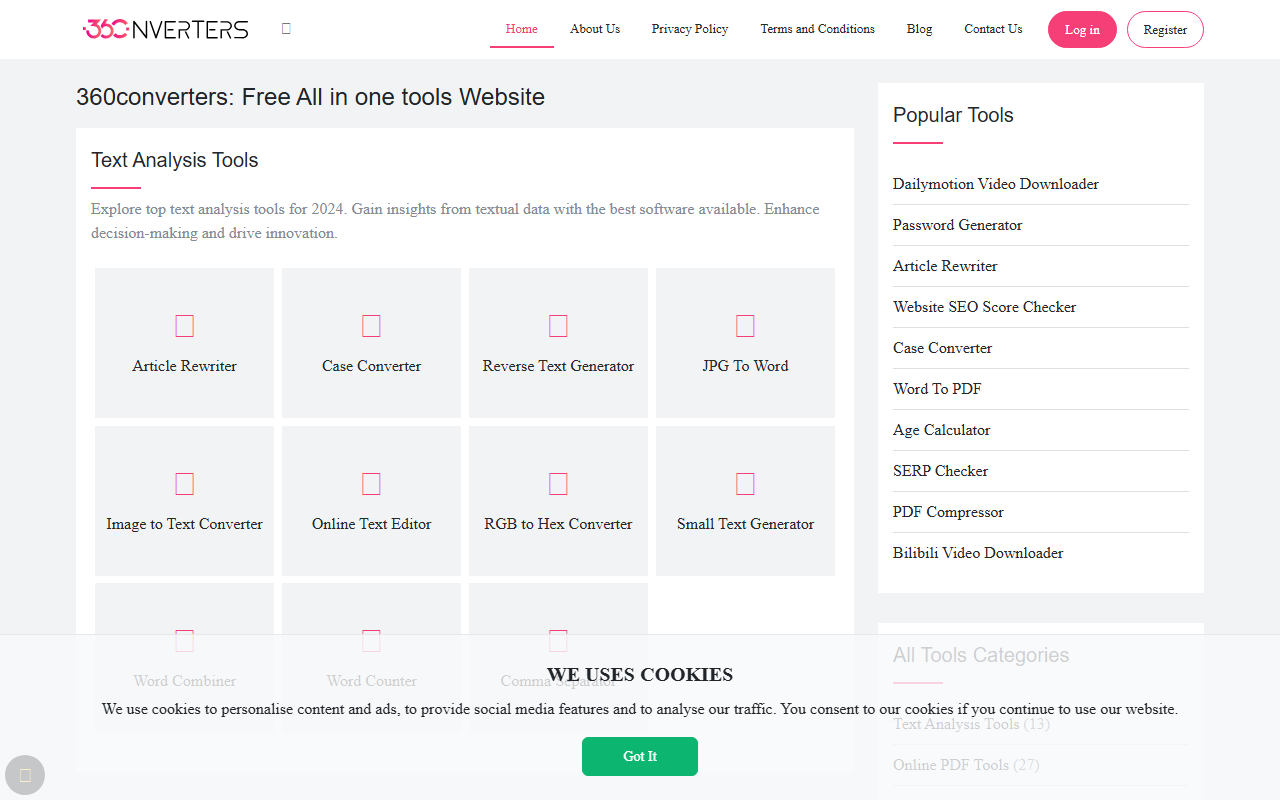Open Bilibili Video Downloader in Popular Tools
This screenshot has height=800, width=1280.
click(x=978, y=553)
